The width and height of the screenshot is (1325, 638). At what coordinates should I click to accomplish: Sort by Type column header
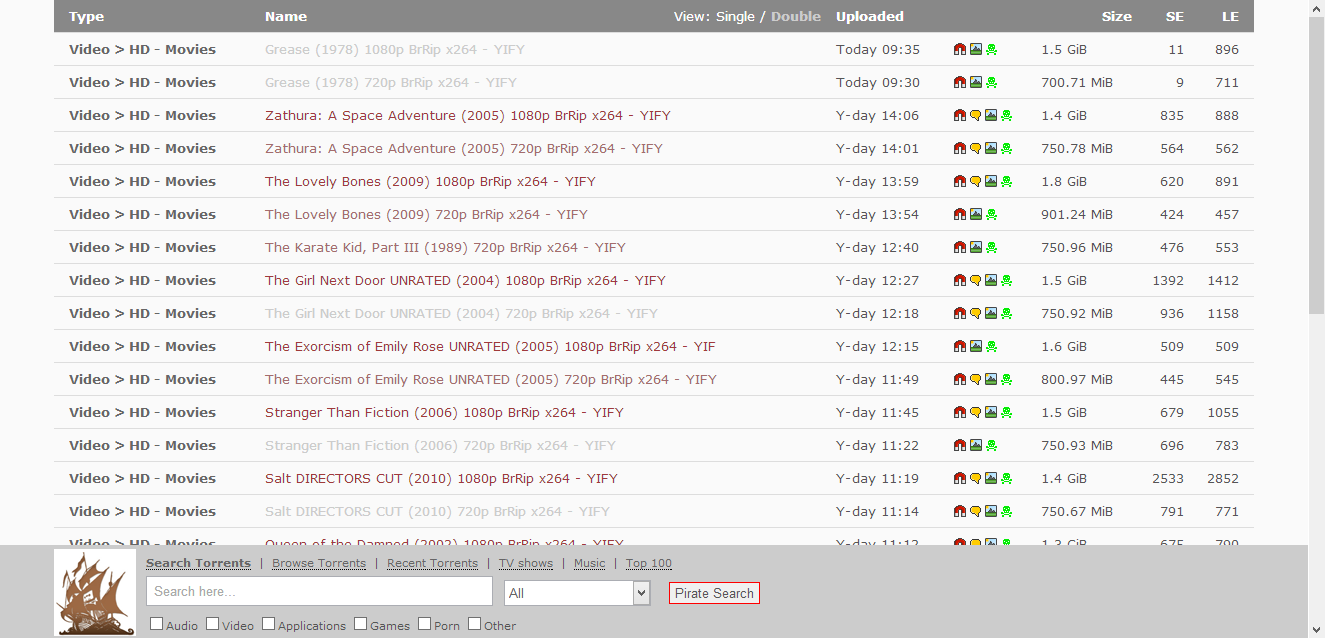pyautogui.click(x=86, y=16)
